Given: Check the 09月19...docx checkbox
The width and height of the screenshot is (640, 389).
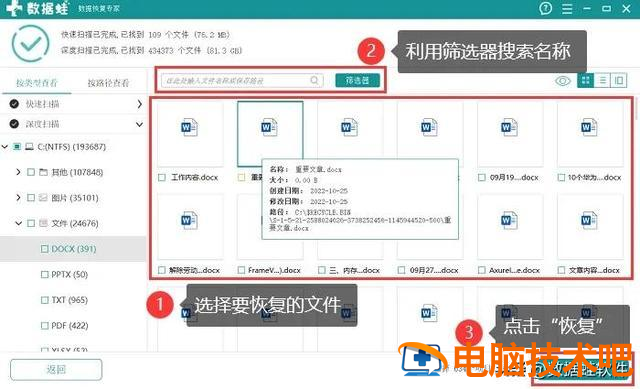Looking at the screenshot, I should [x=482, y=178].
